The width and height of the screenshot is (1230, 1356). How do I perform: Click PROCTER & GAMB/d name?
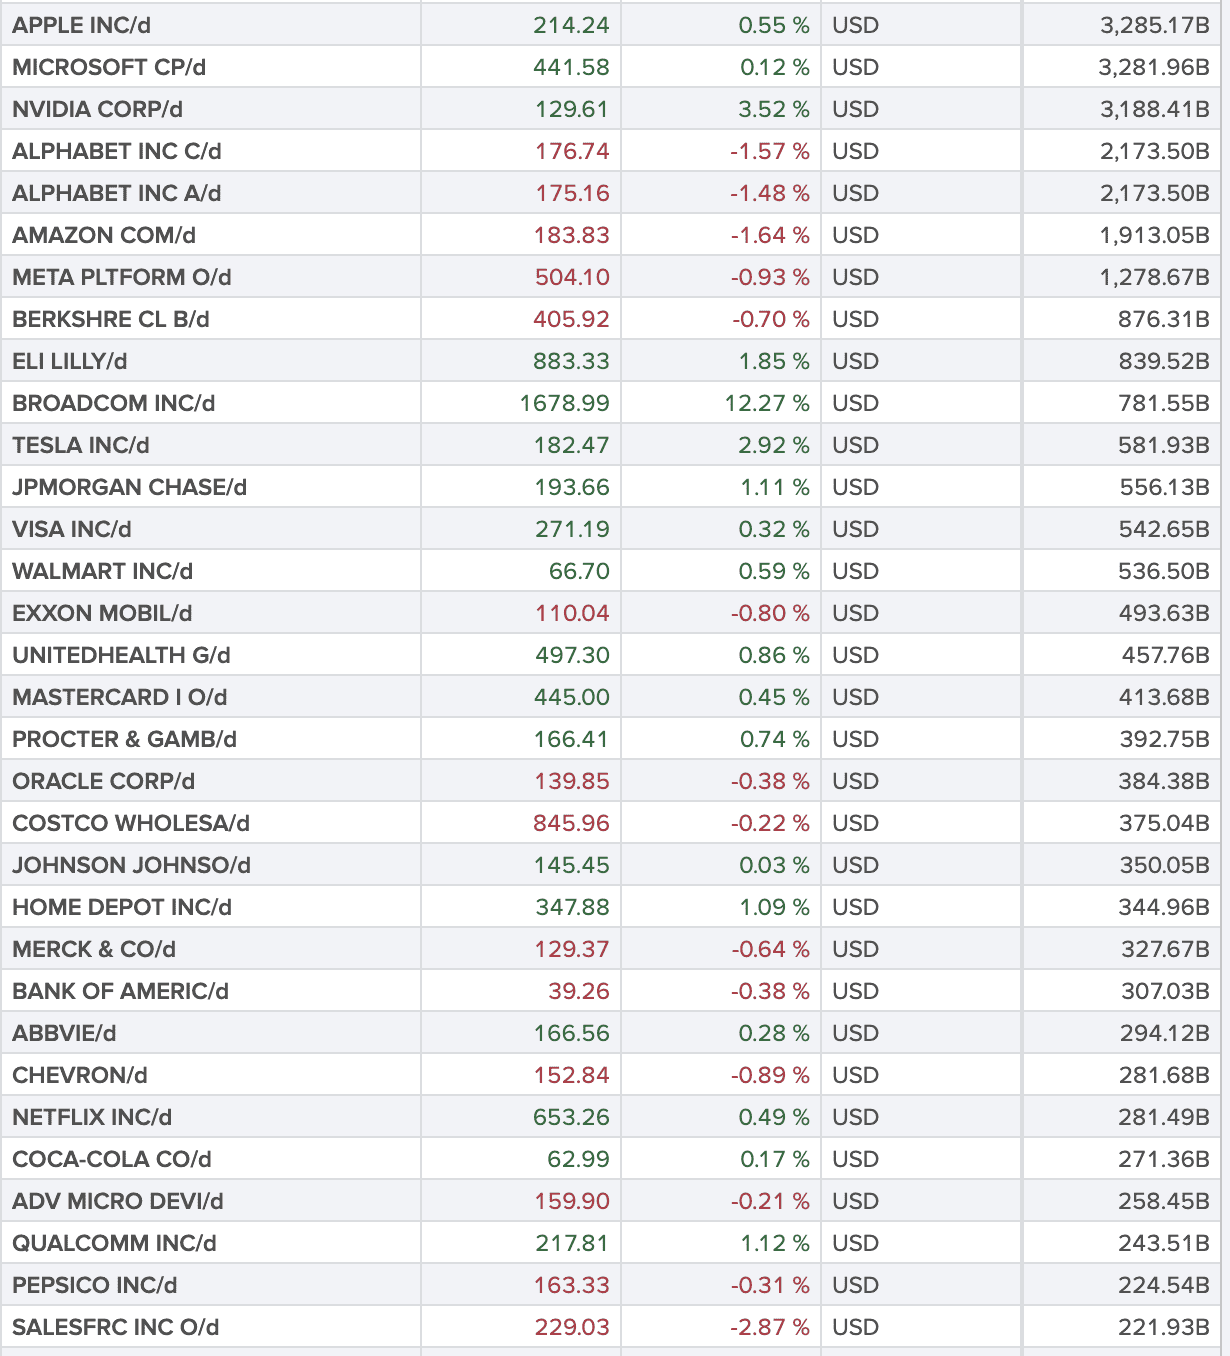(x=125, y=739)
